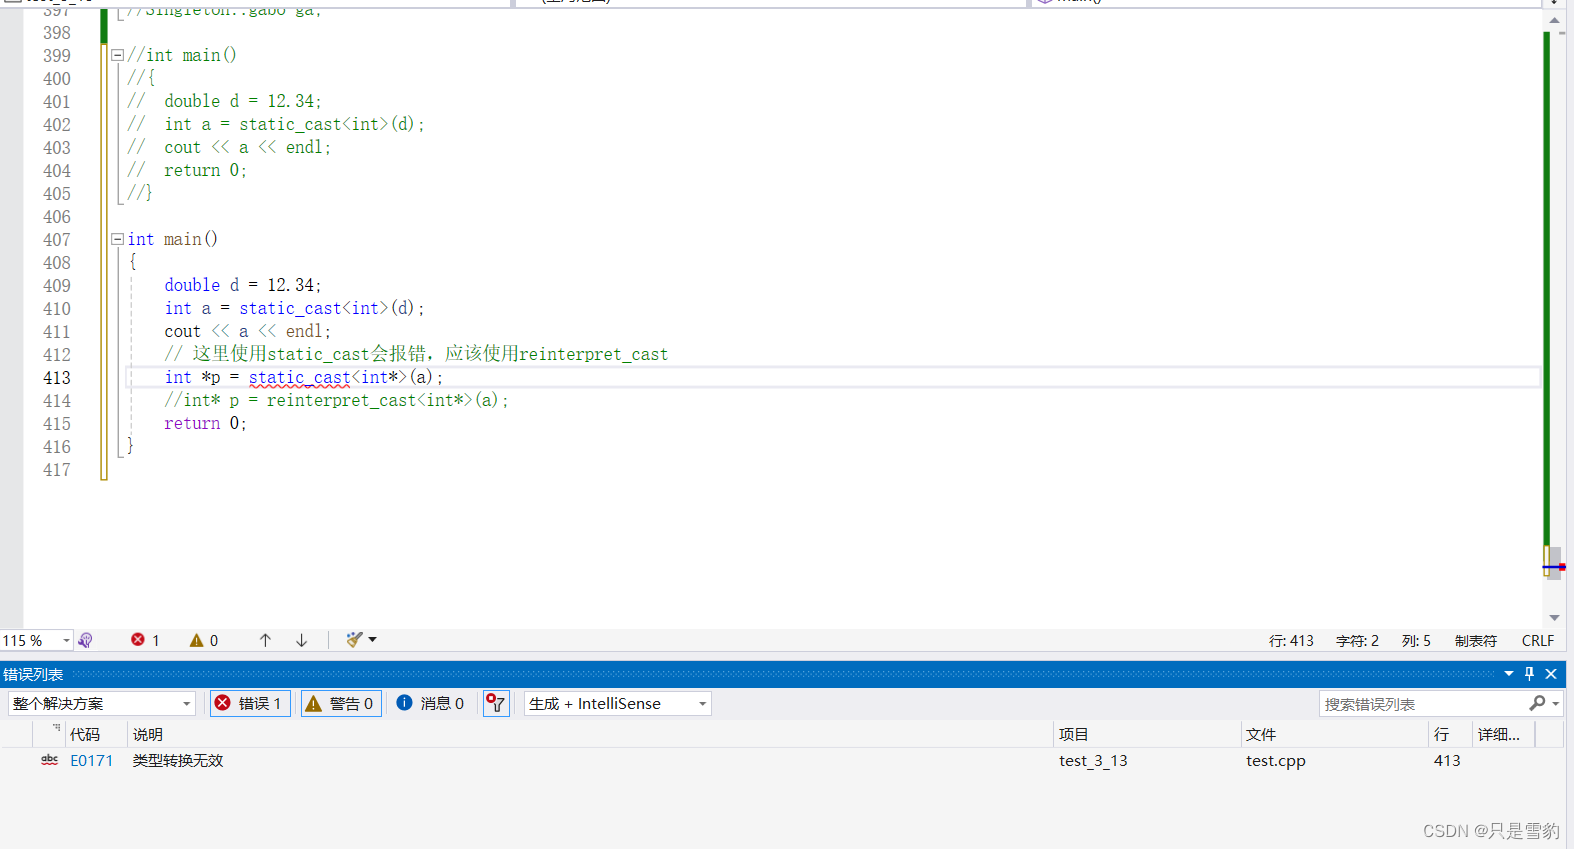Expand the code cleanup dropdown arrow
The image size is (1574, 849).
(373, 640)
